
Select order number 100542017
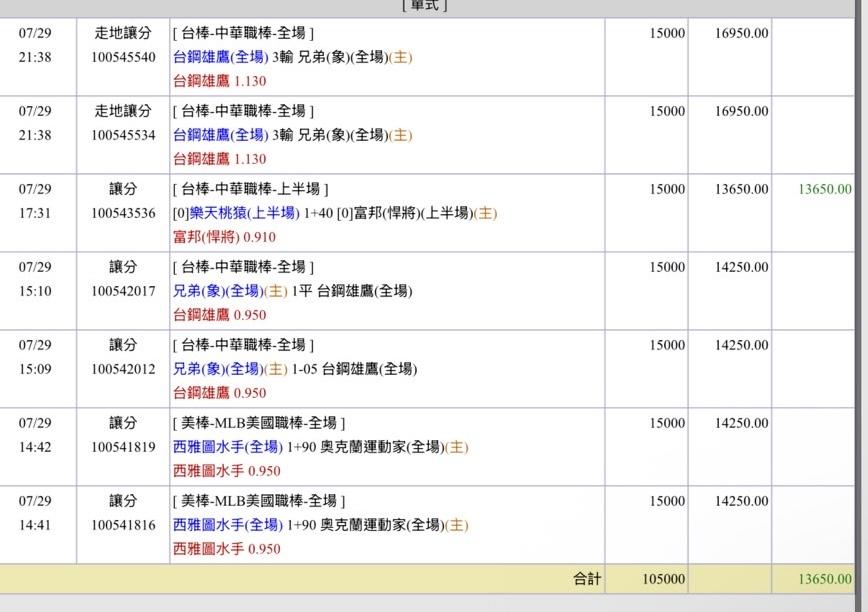123,291
